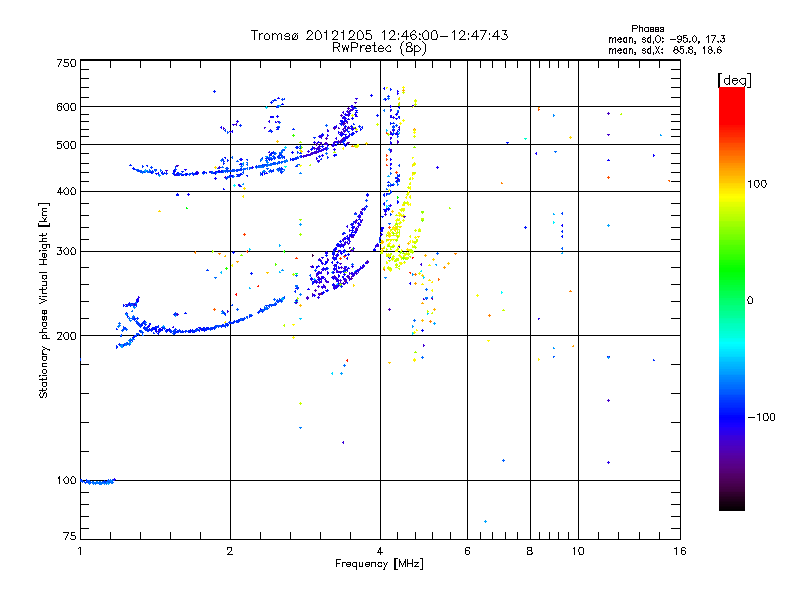Select the subtitle "RwPretec (8p)"

click(379, 48)
